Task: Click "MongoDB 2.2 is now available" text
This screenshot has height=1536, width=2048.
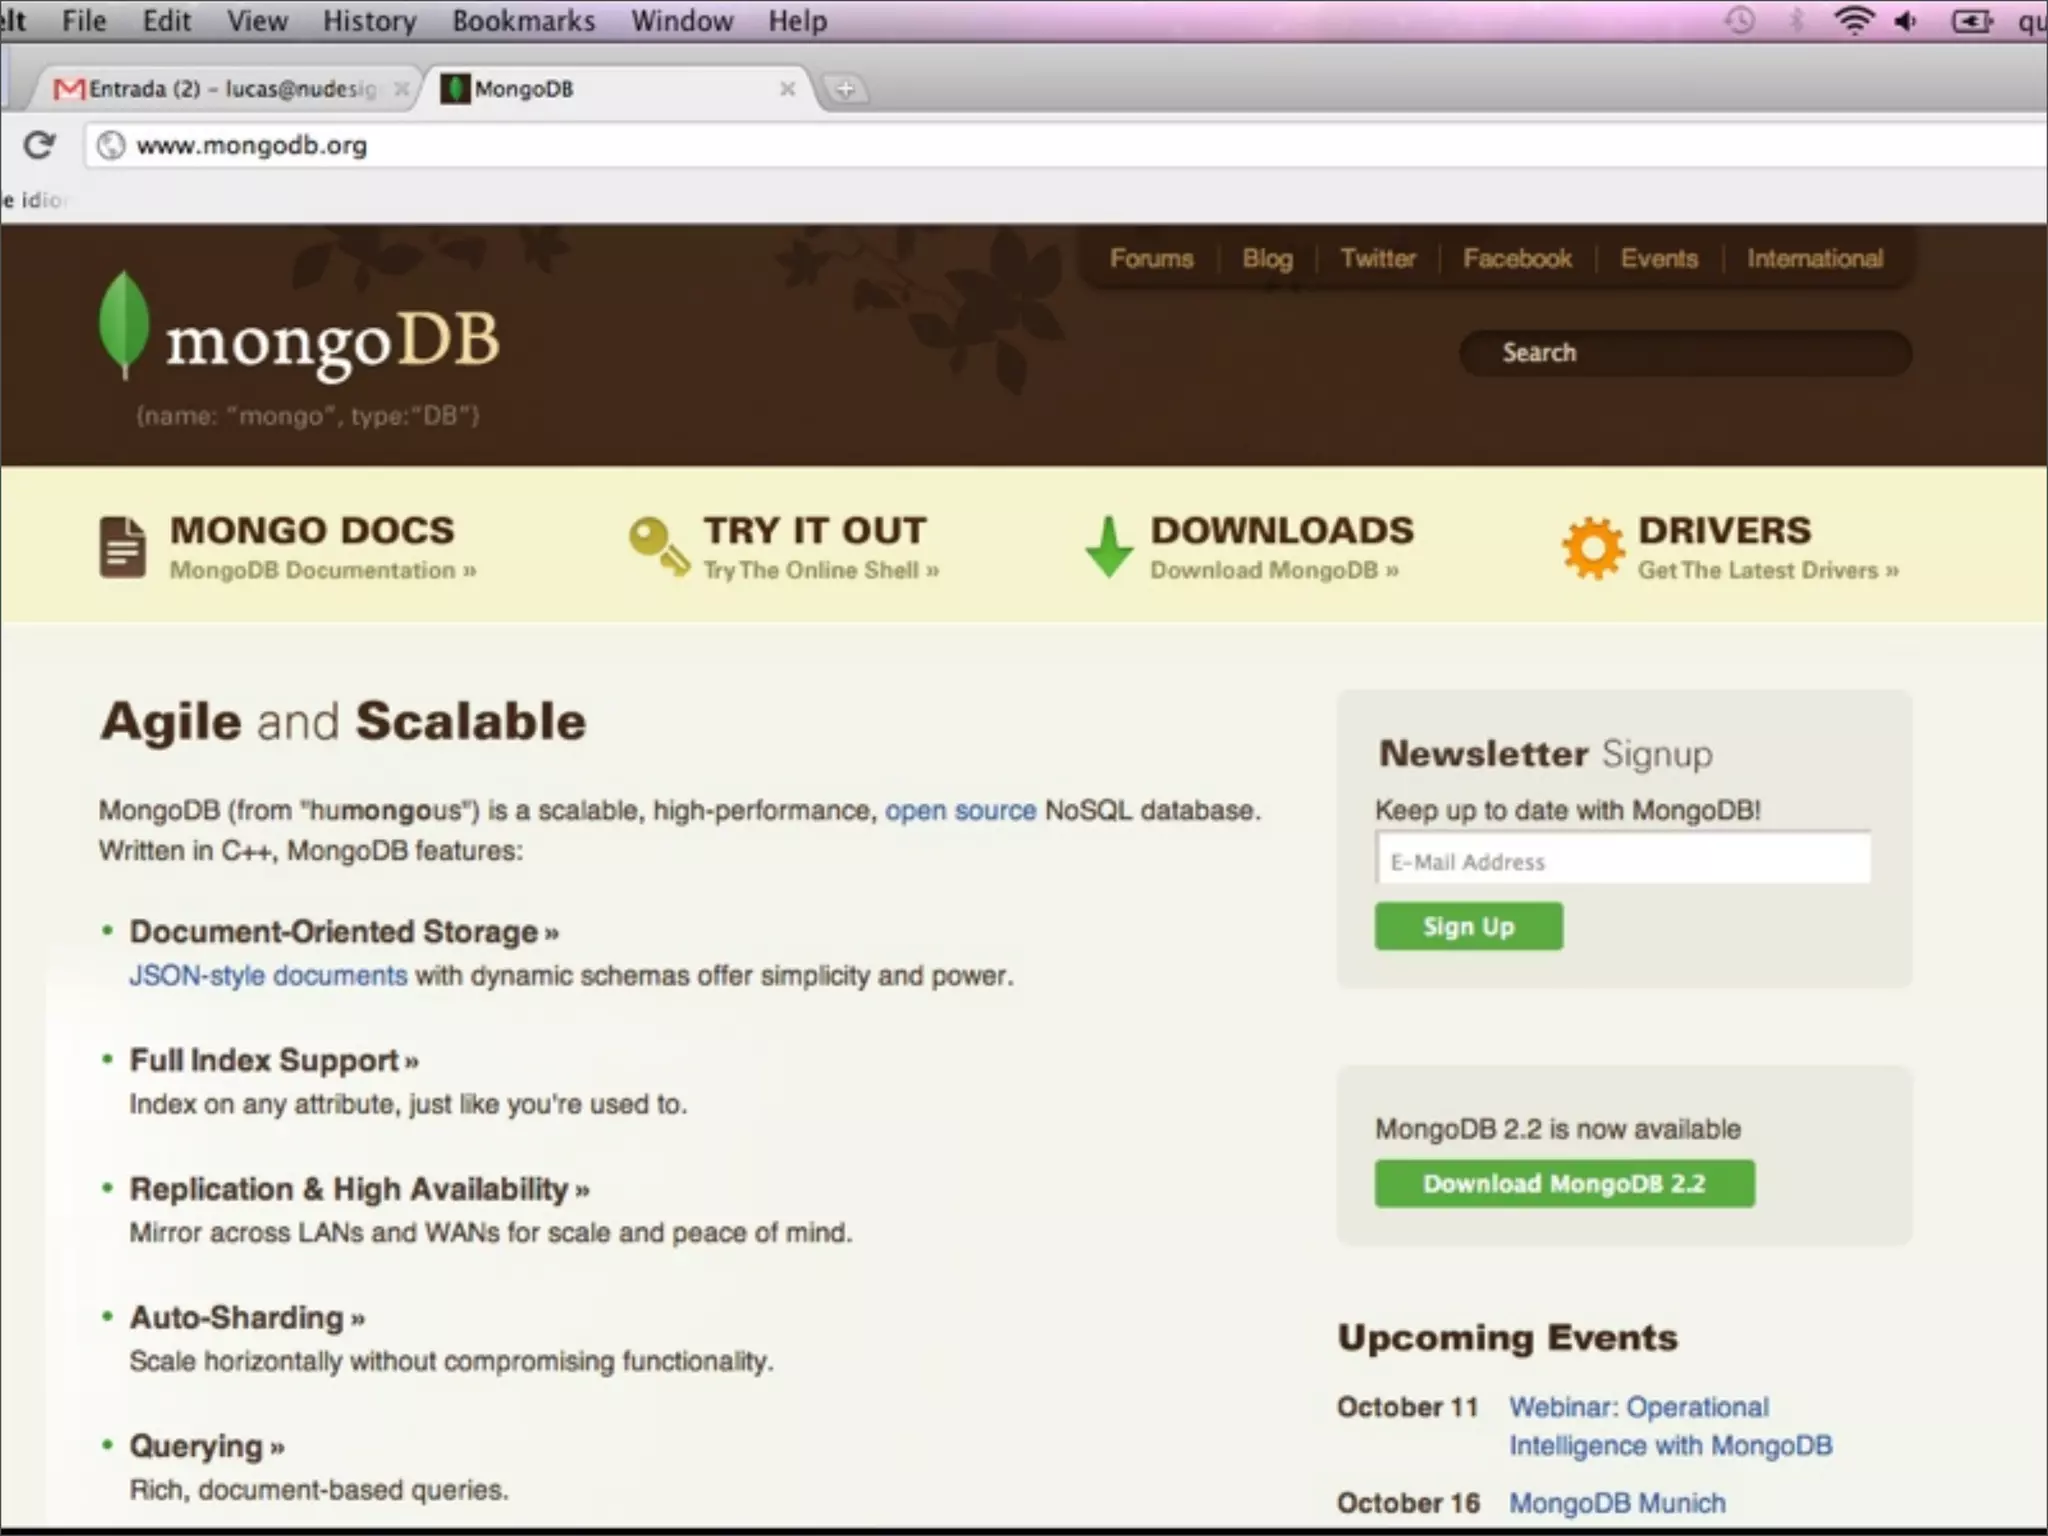Action: (x=1558, y=1130)
